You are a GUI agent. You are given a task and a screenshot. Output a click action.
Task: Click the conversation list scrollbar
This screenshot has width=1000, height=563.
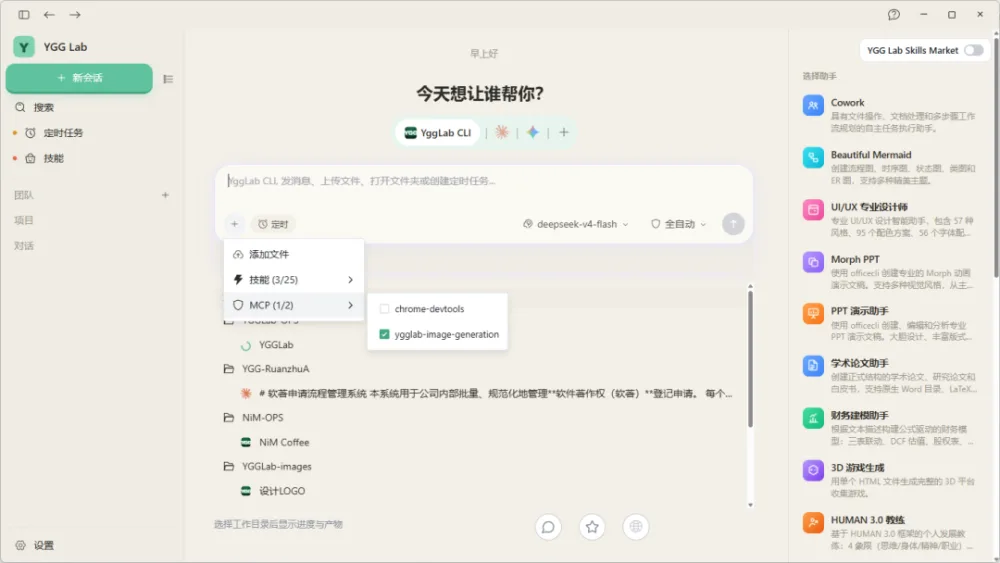tap(750, 359)
